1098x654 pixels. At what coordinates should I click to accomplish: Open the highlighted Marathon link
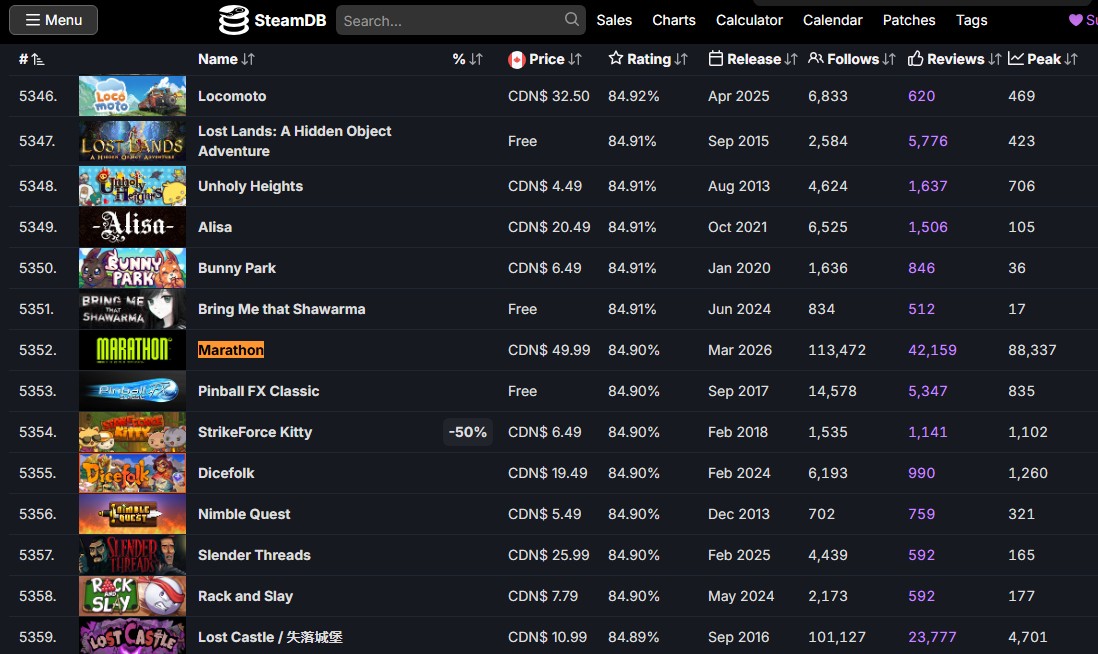(x=230, y=350)
